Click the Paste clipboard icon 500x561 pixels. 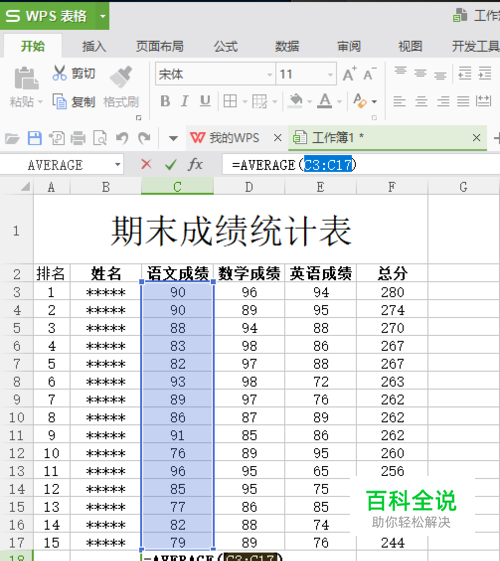coord(26,78)
